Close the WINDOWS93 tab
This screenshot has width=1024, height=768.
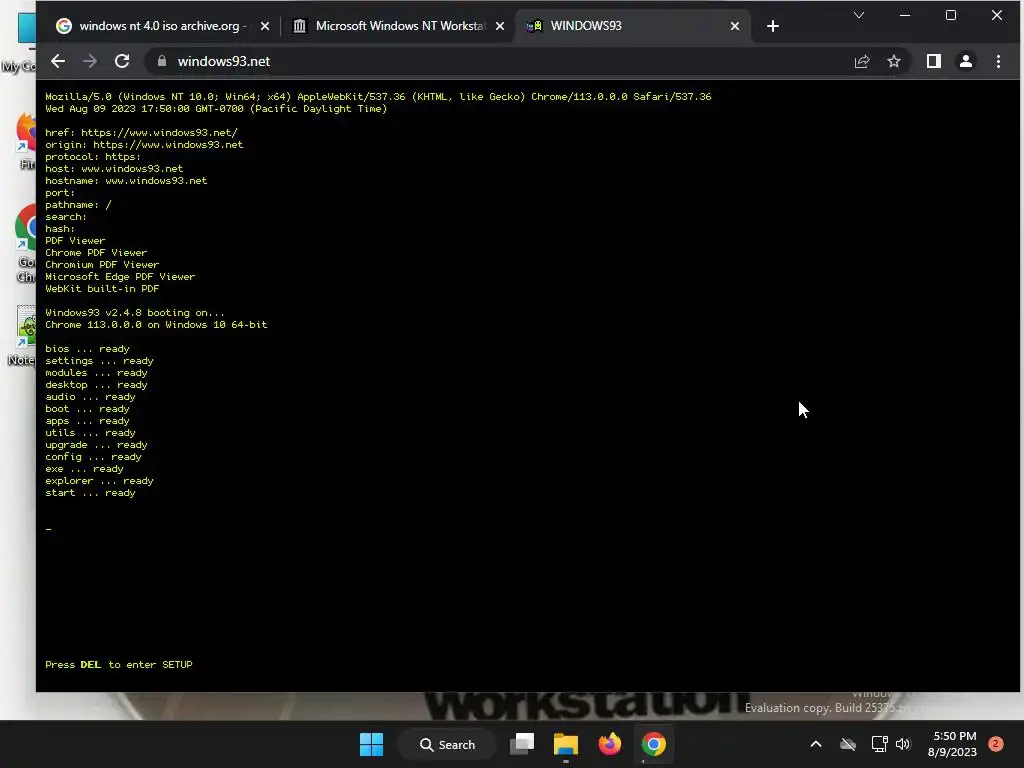735,26
